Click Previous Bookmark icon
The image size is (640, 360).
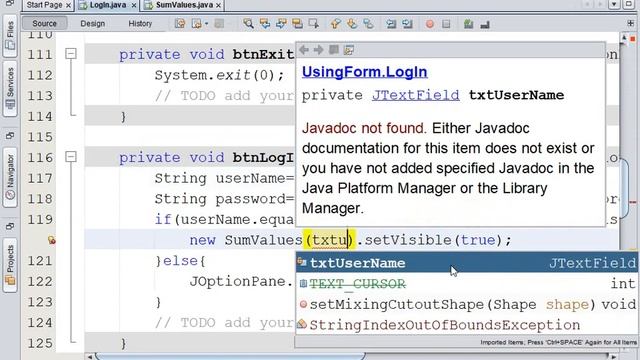click(336, 24)
